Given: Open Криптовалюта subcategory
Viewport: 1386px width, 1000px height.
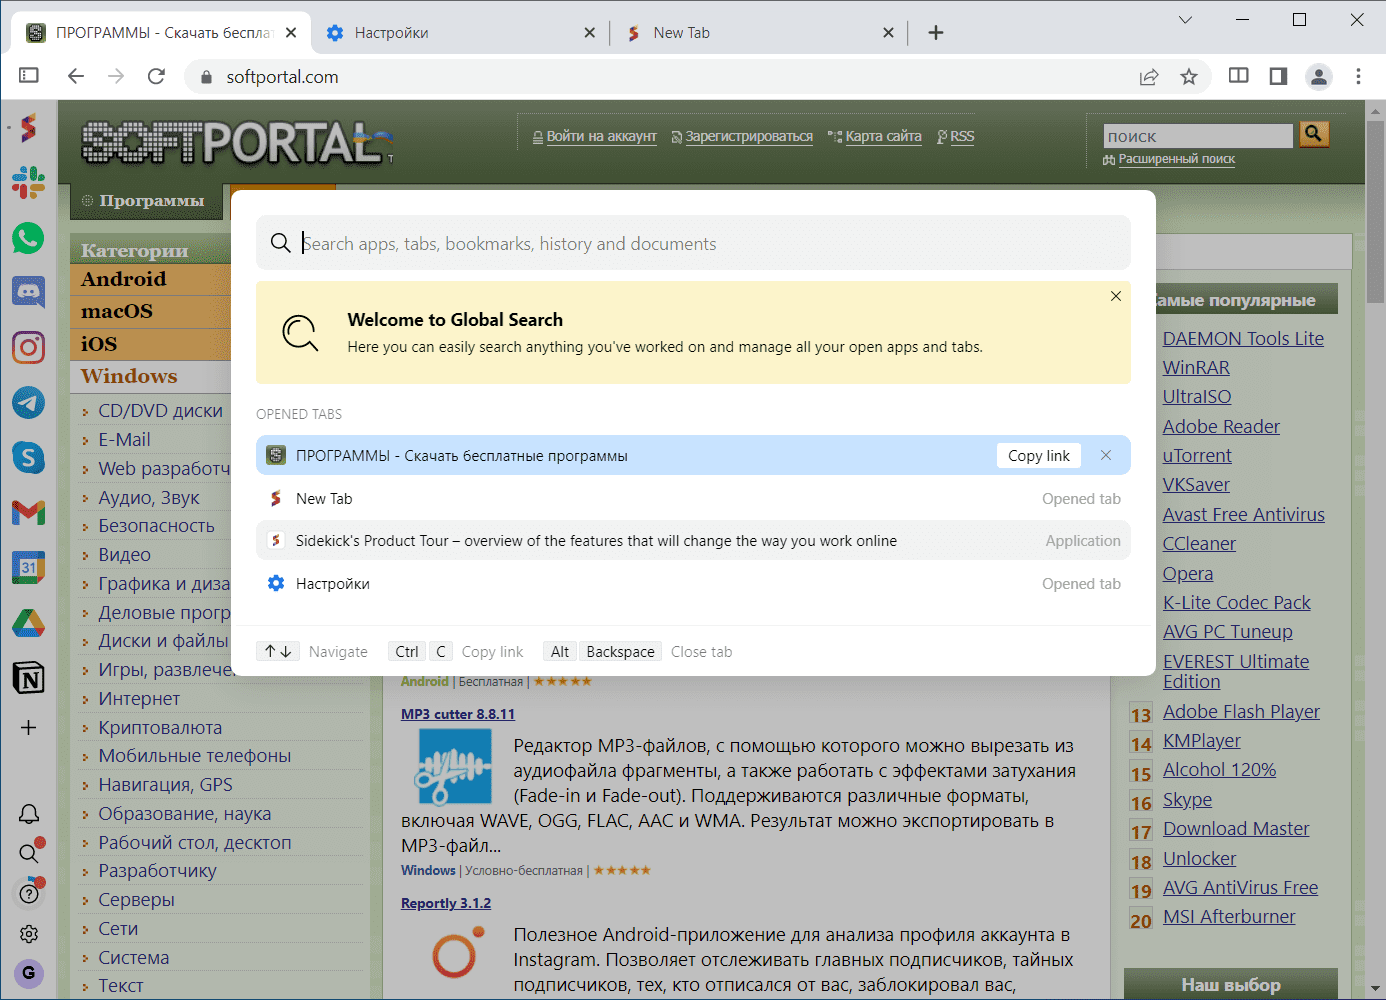Looking at the screenshot, I should pyautogui.click(x=160, y=728).
